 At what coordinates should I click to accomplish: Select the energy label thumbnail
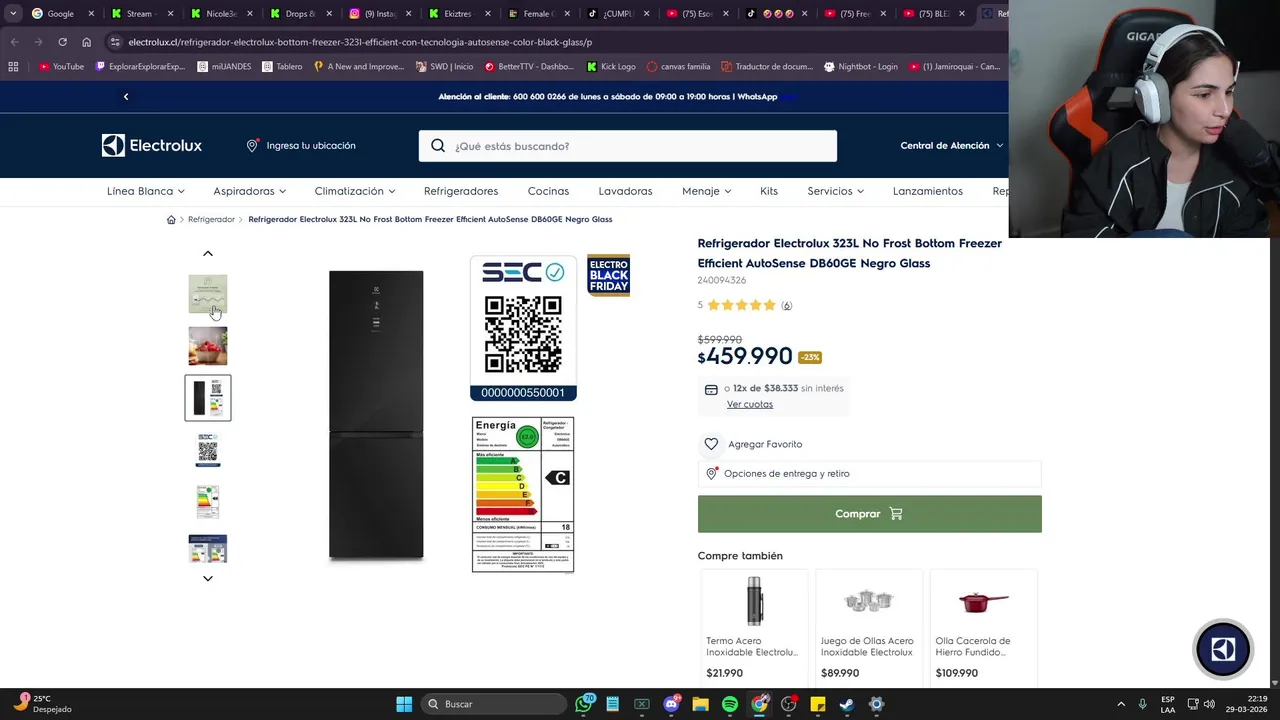(x=208, y=502)
